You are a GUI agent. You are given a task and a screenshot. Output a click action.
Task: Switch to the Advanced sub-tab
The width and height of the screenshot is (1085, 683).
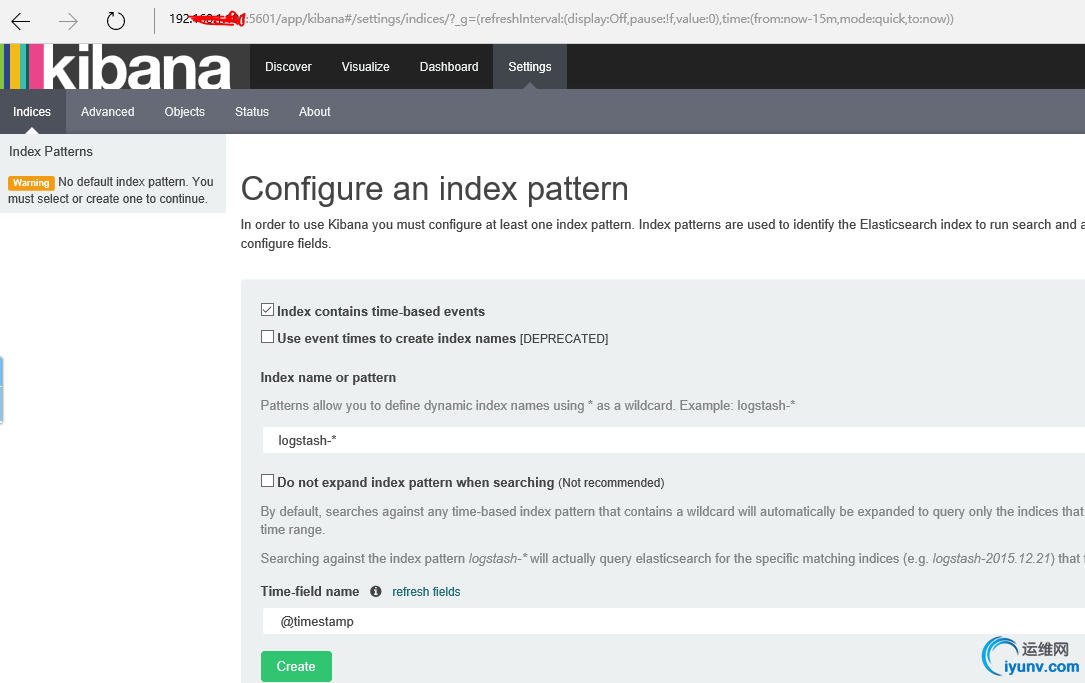point(107,111)
